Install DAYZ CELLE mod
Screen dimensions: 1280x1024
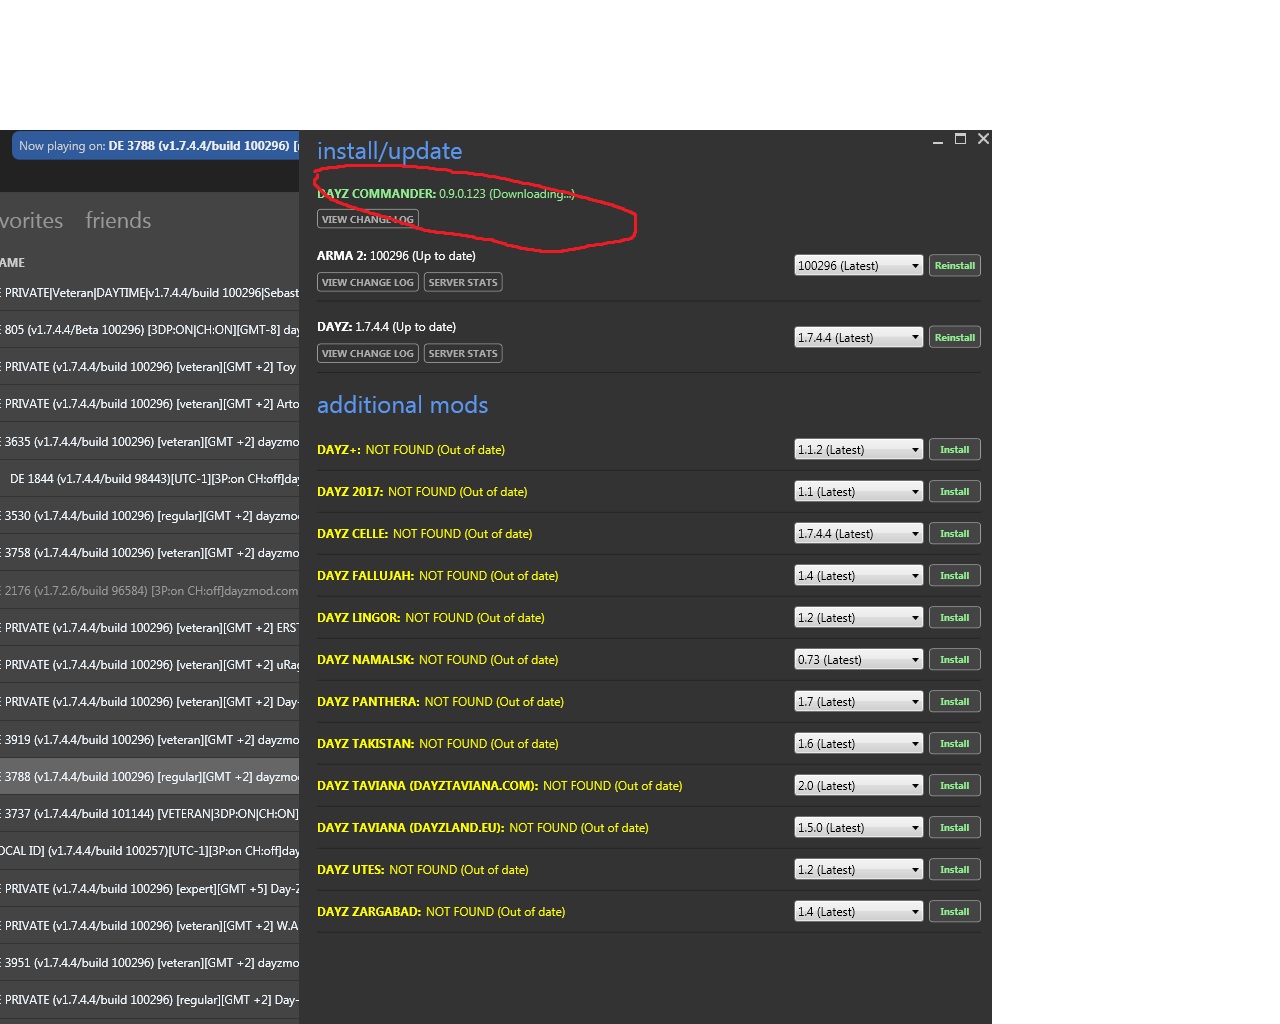[x=955, y=533]
